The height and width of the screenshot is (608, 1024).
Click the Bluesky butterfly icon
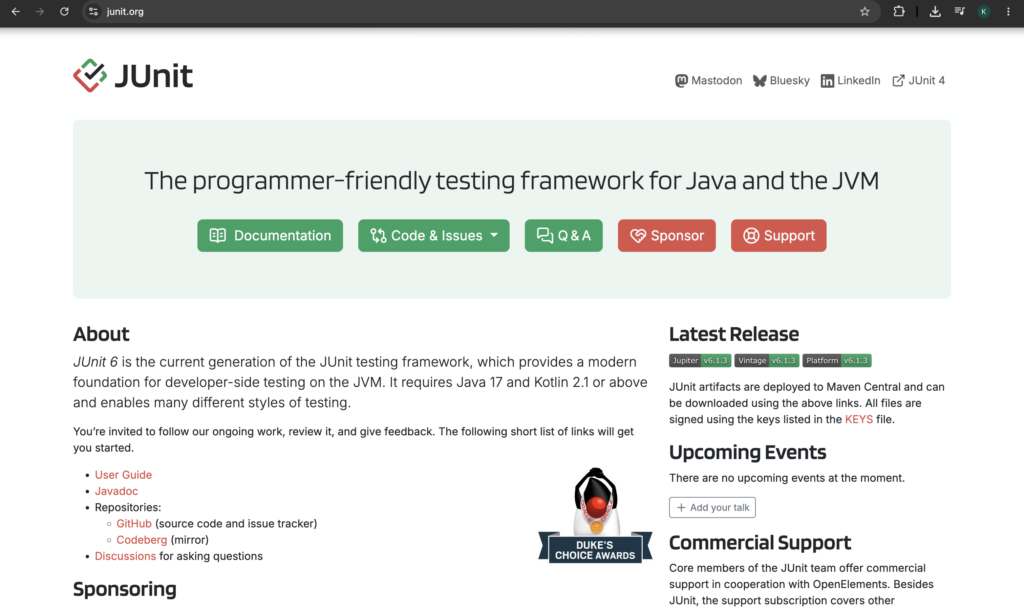click(760, 80)
